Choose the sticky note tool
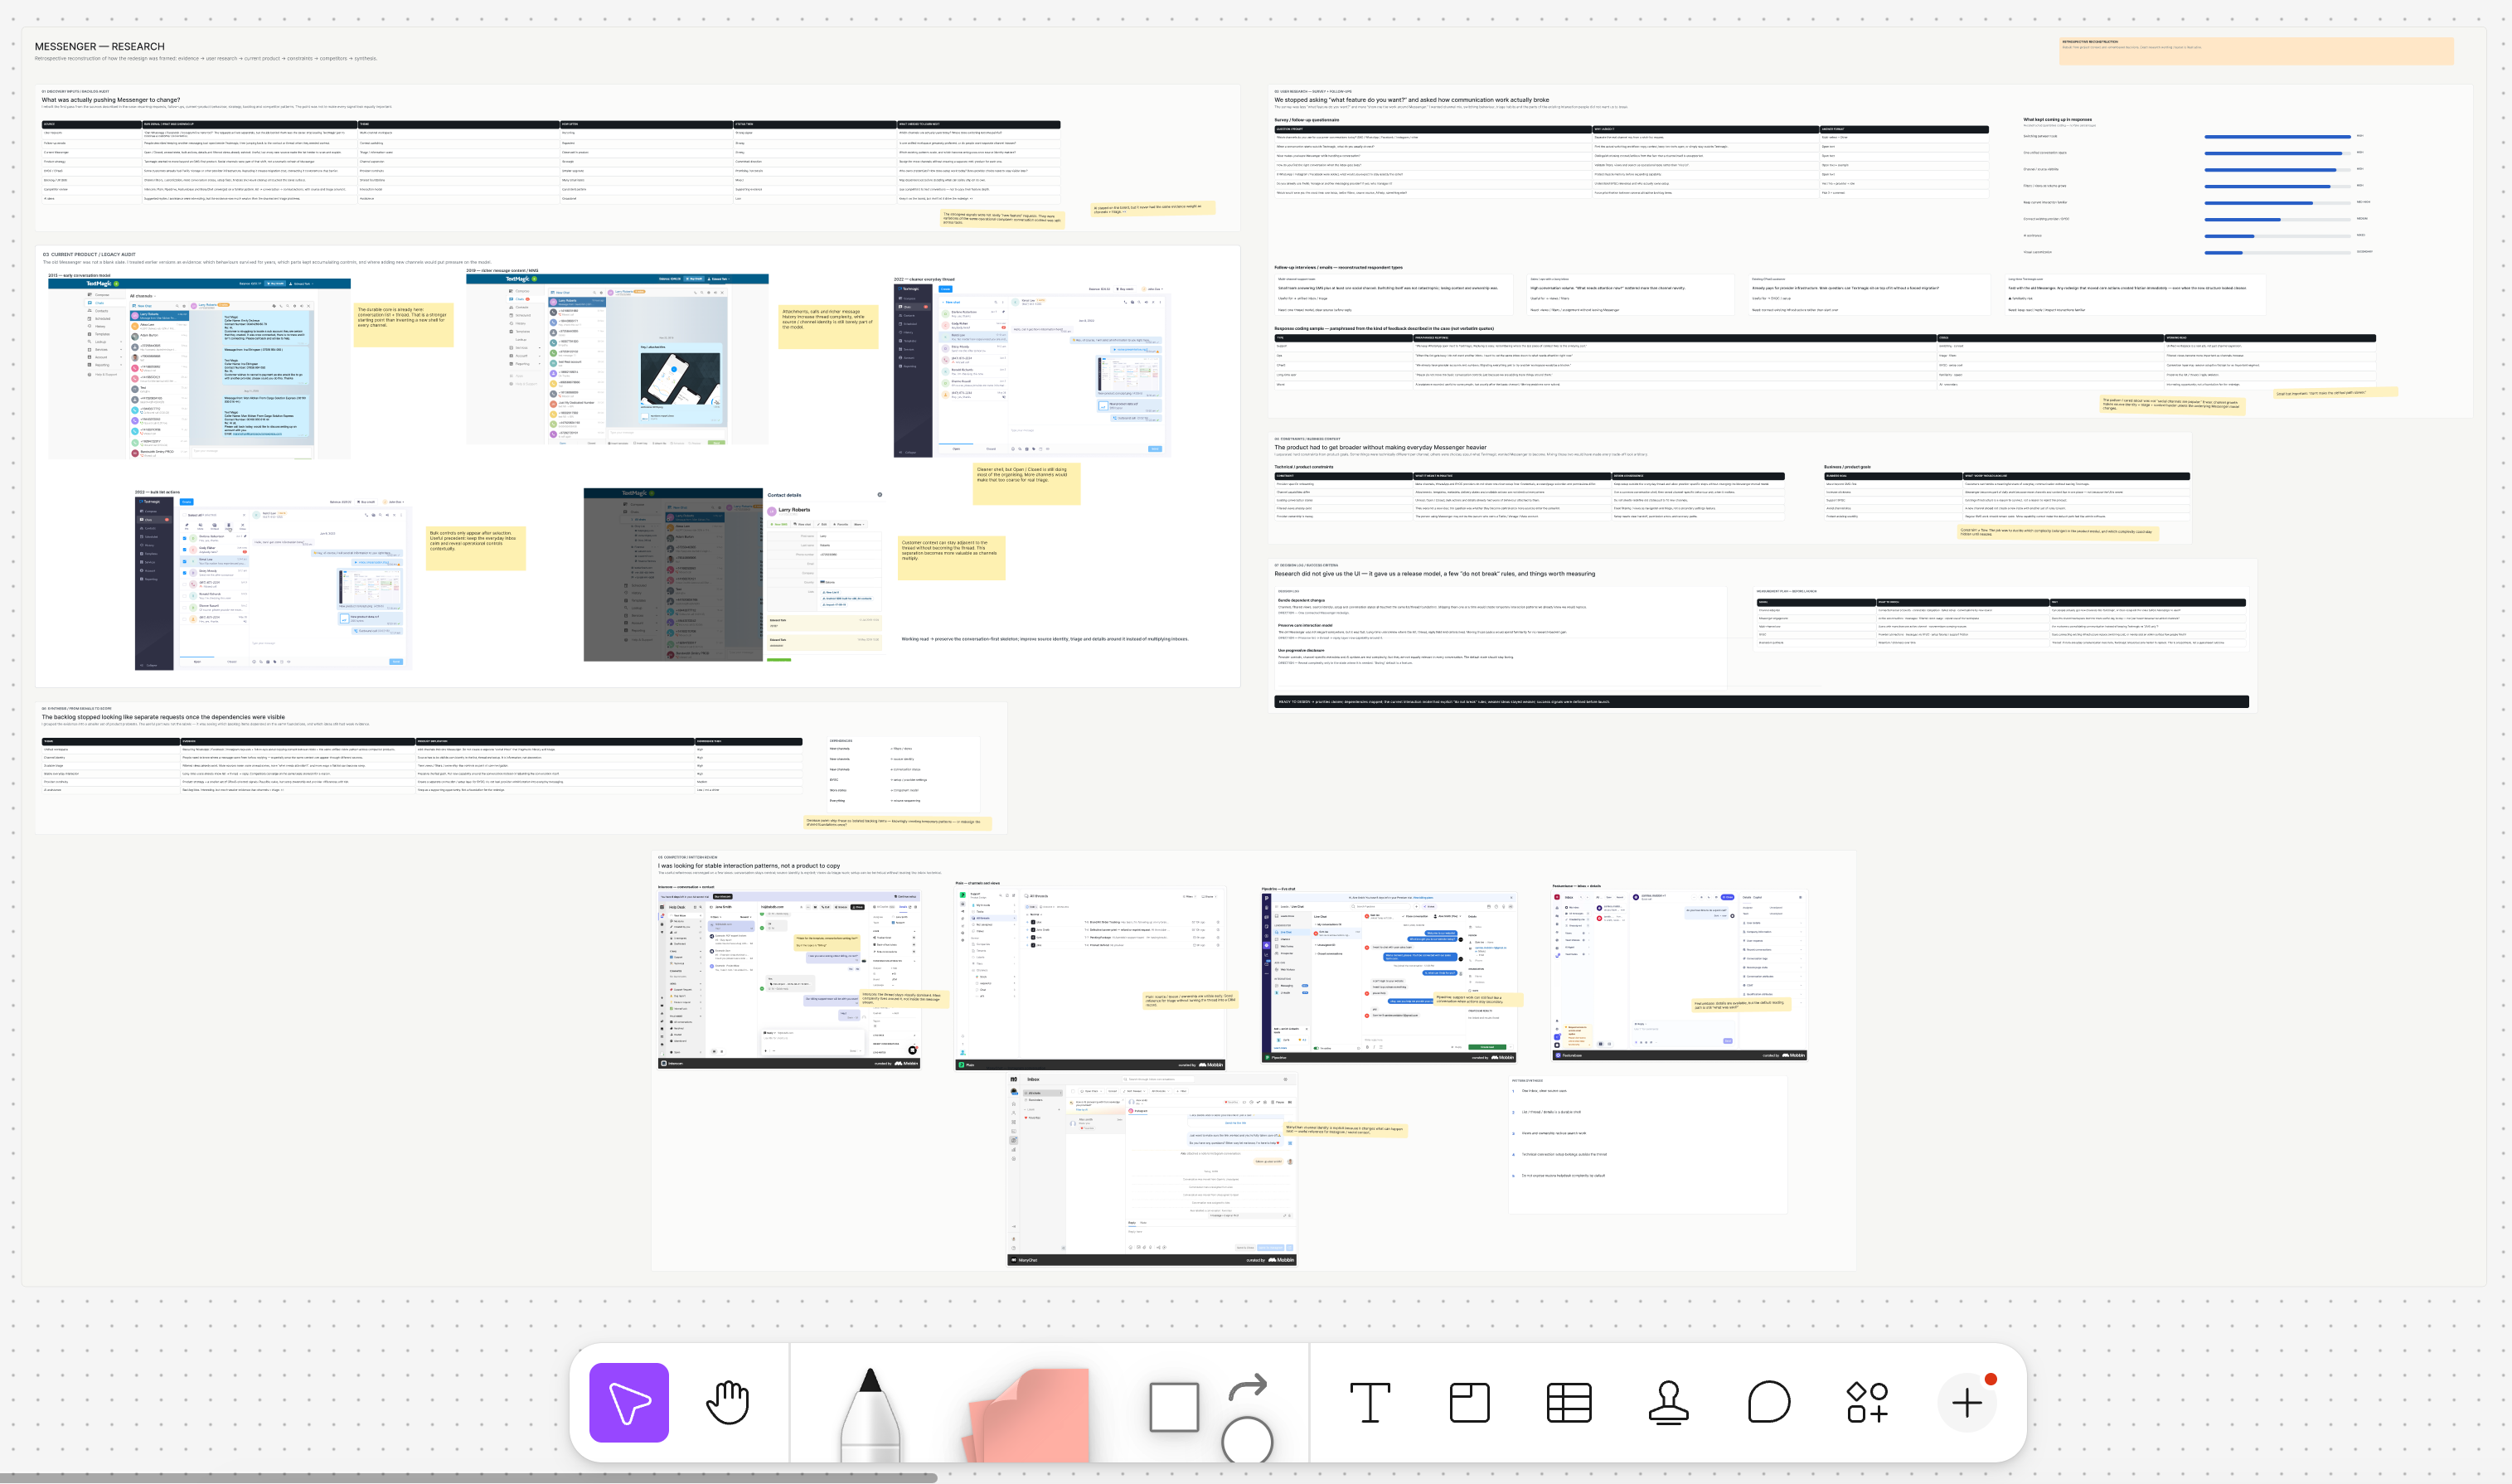2512x1484 pixels. click(x=1027, y=1414)
